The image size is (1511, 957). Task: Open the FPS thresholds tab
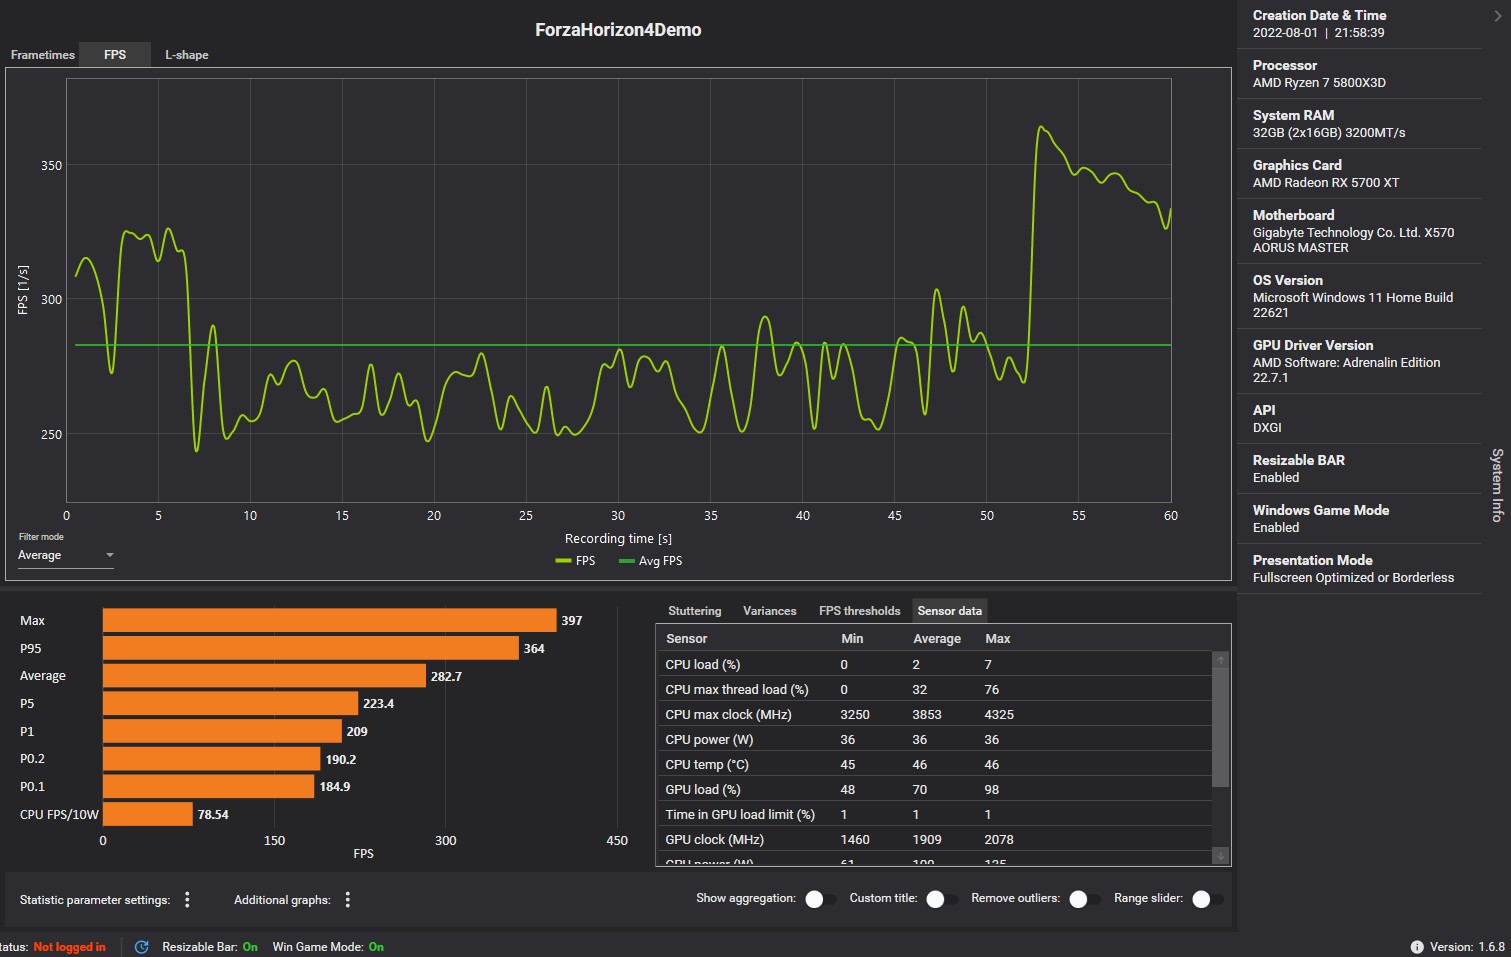coord(859,611)
